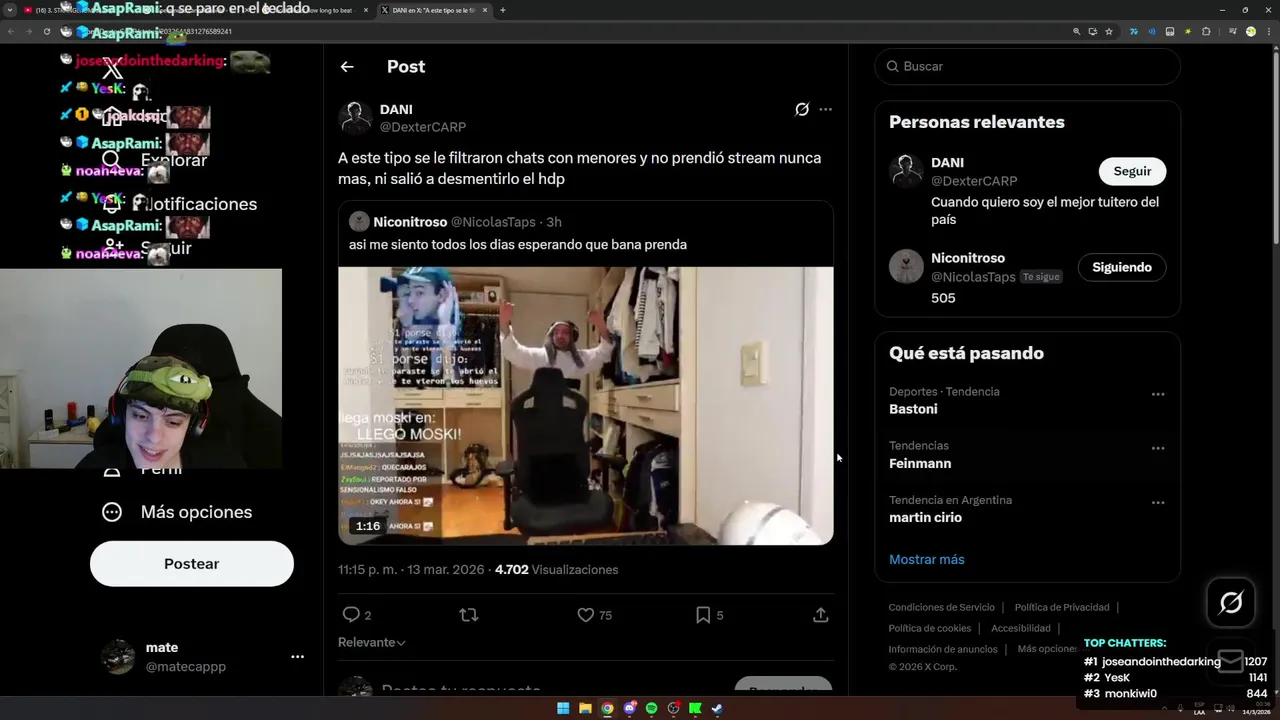Open Spotify from the taskbar
The height and width of the screenshot is (720, 1280).
pos(651,708)
